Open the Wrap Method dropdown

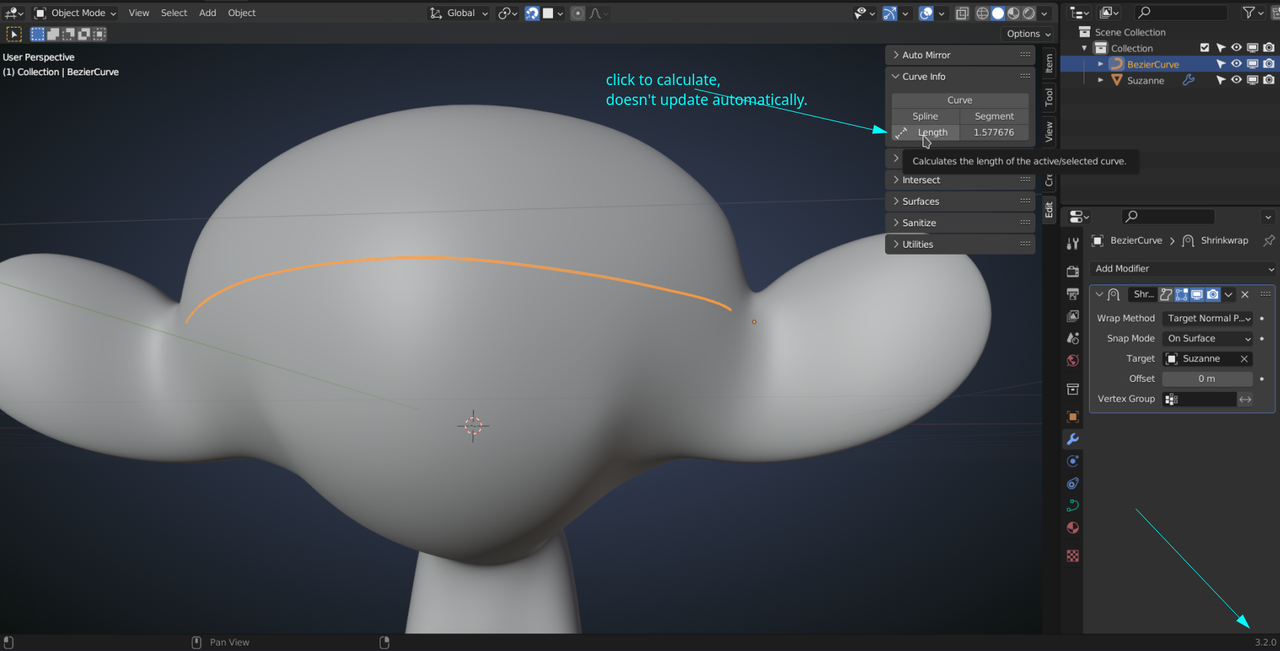pyautogui.click(x=1209, y=318)
